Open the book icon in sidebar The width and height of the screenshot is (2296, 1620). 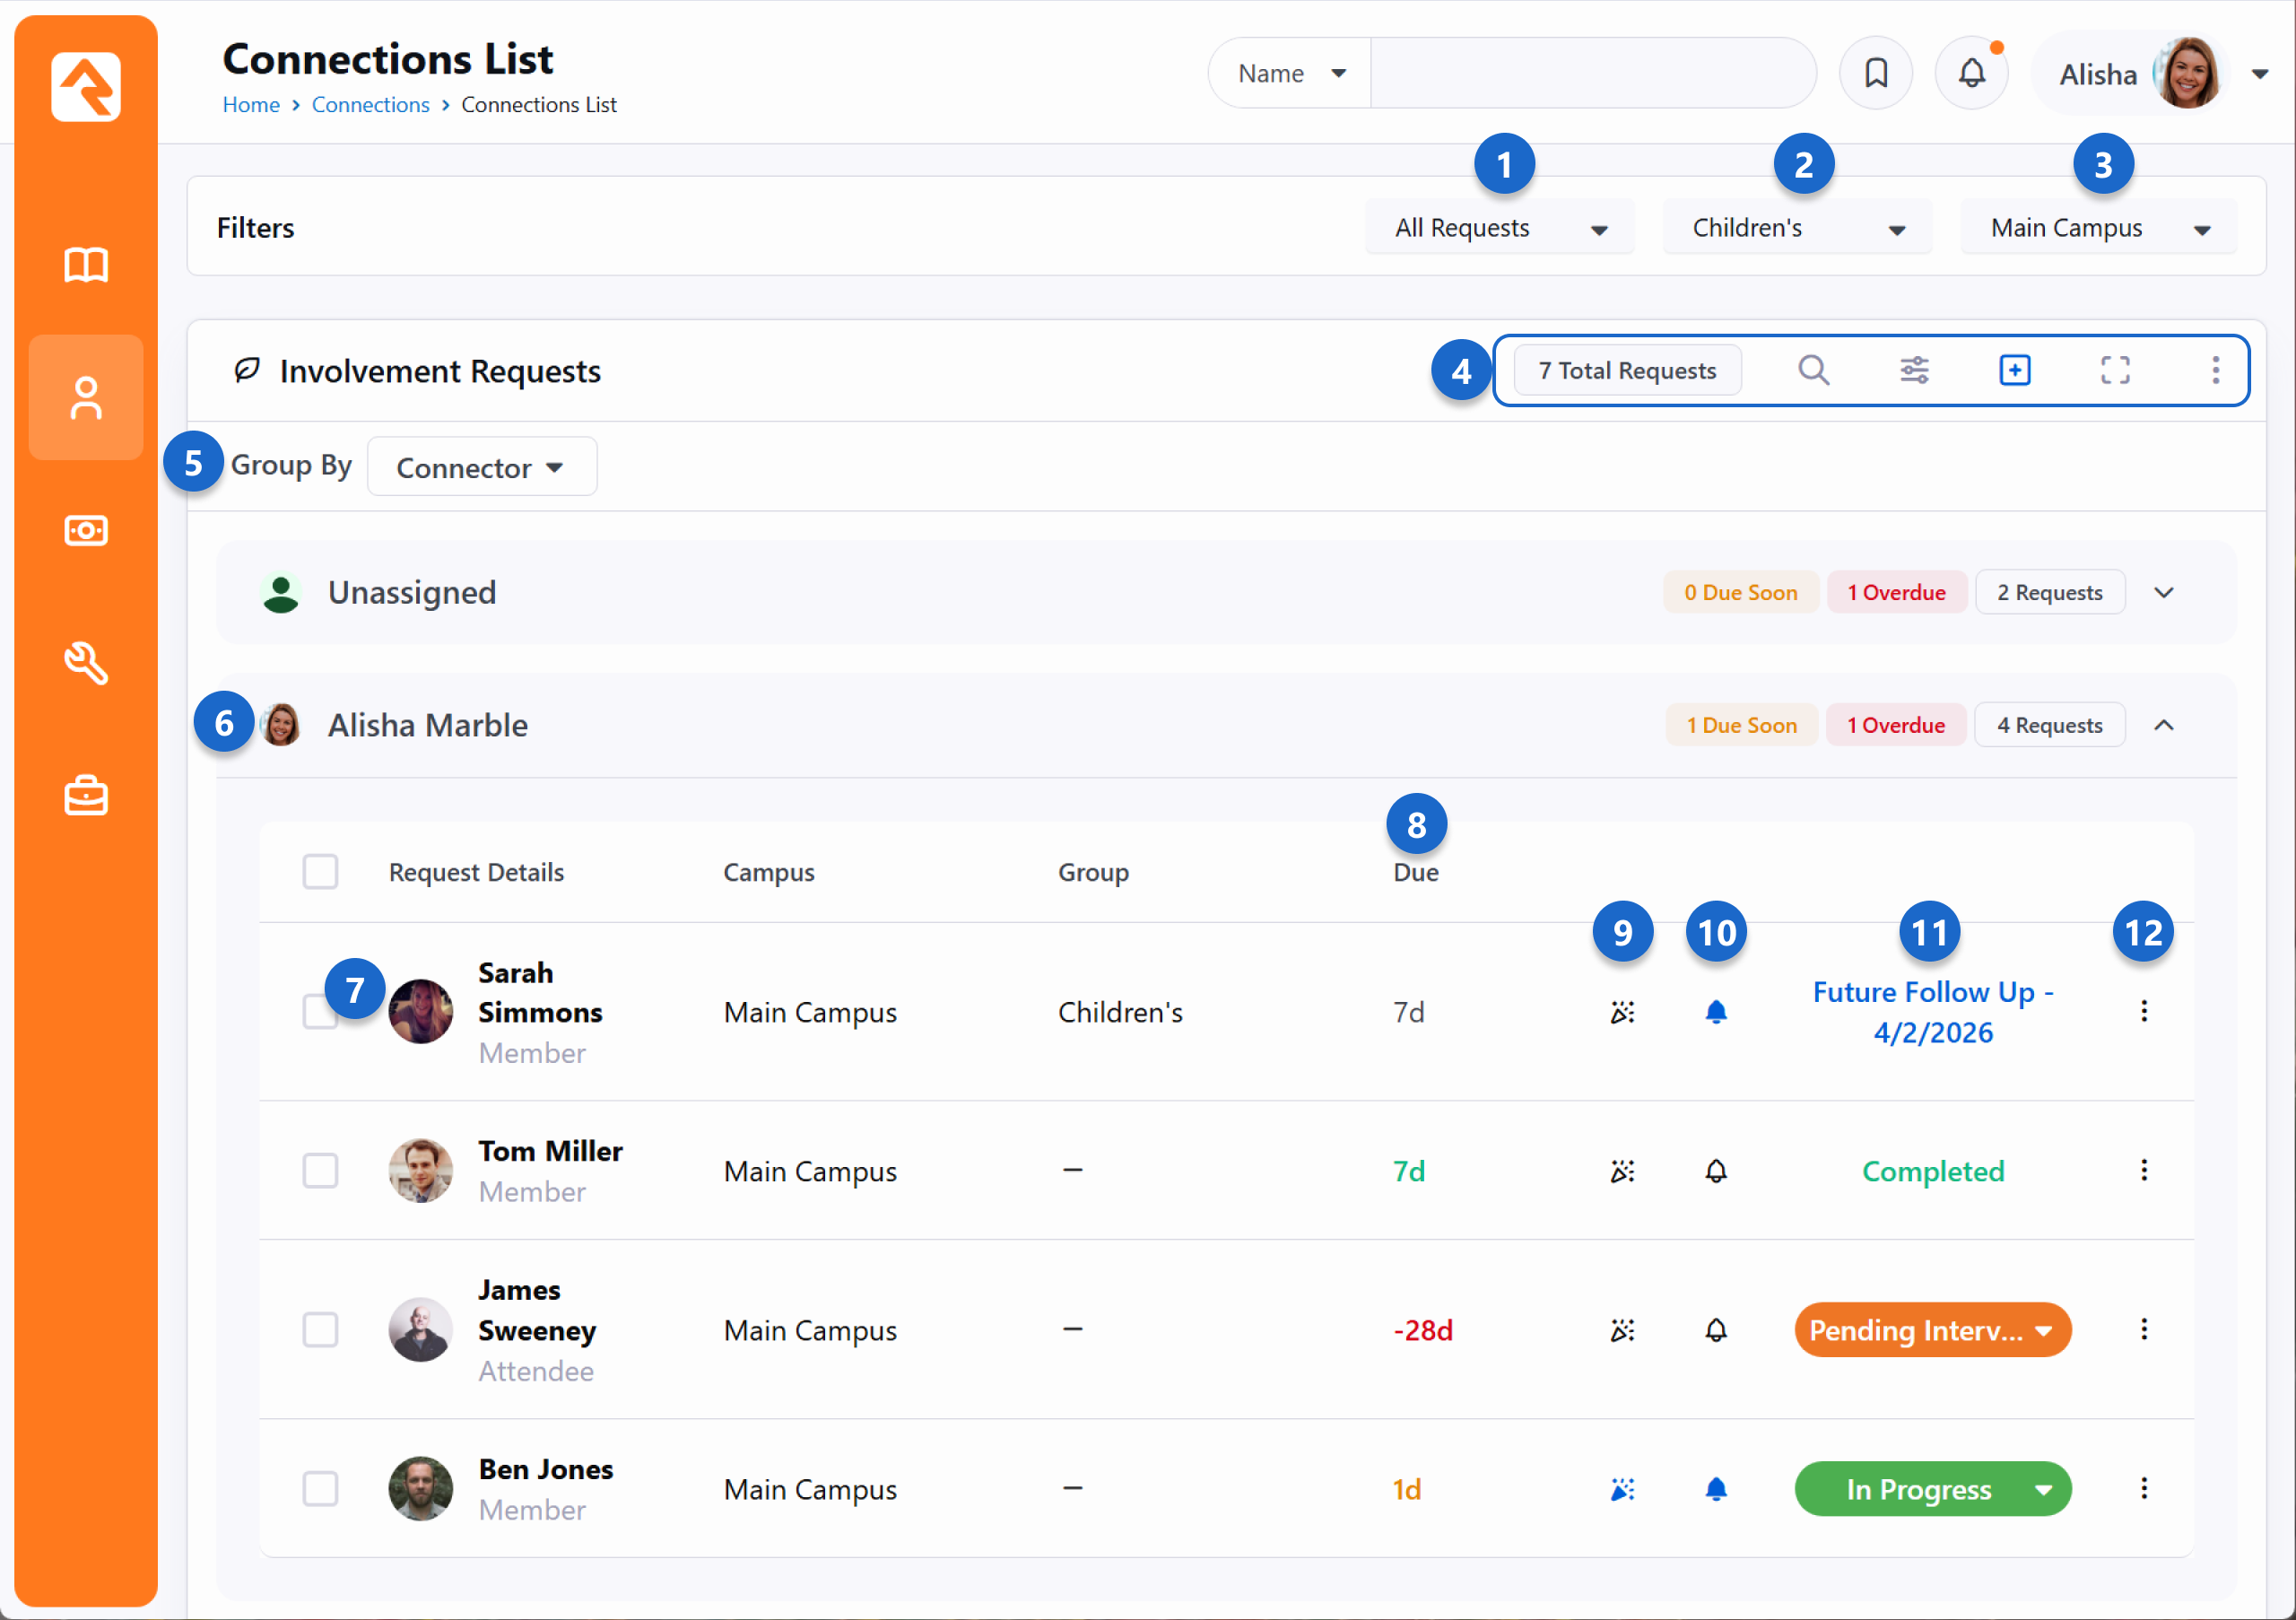point(86,265)
